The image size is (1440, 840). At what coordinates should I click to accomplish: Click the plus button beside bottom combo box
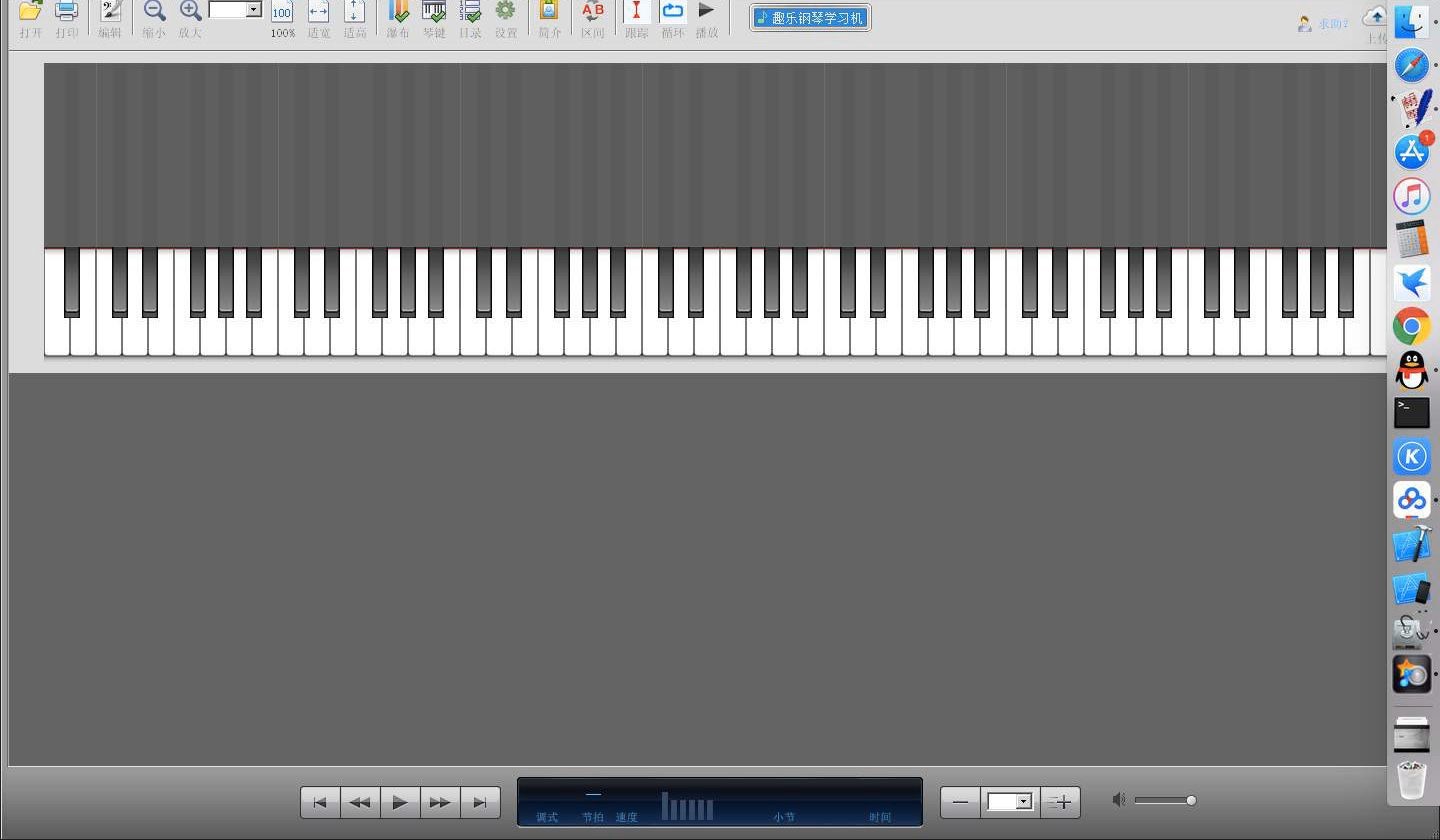point(1060,802)
